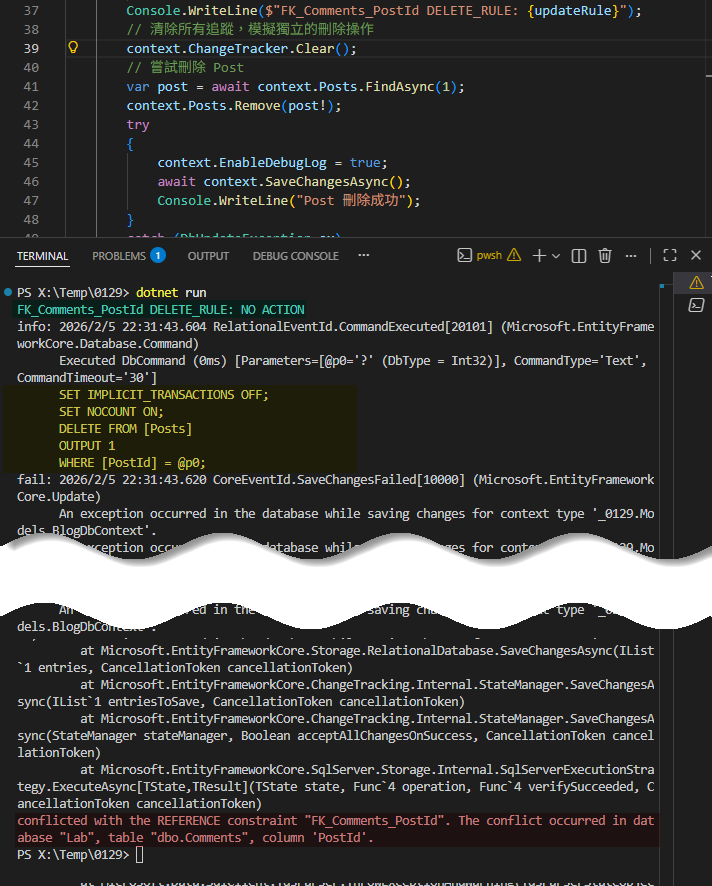
Task: Select the TERMINAL tab
Action: (x=43, y=256)
